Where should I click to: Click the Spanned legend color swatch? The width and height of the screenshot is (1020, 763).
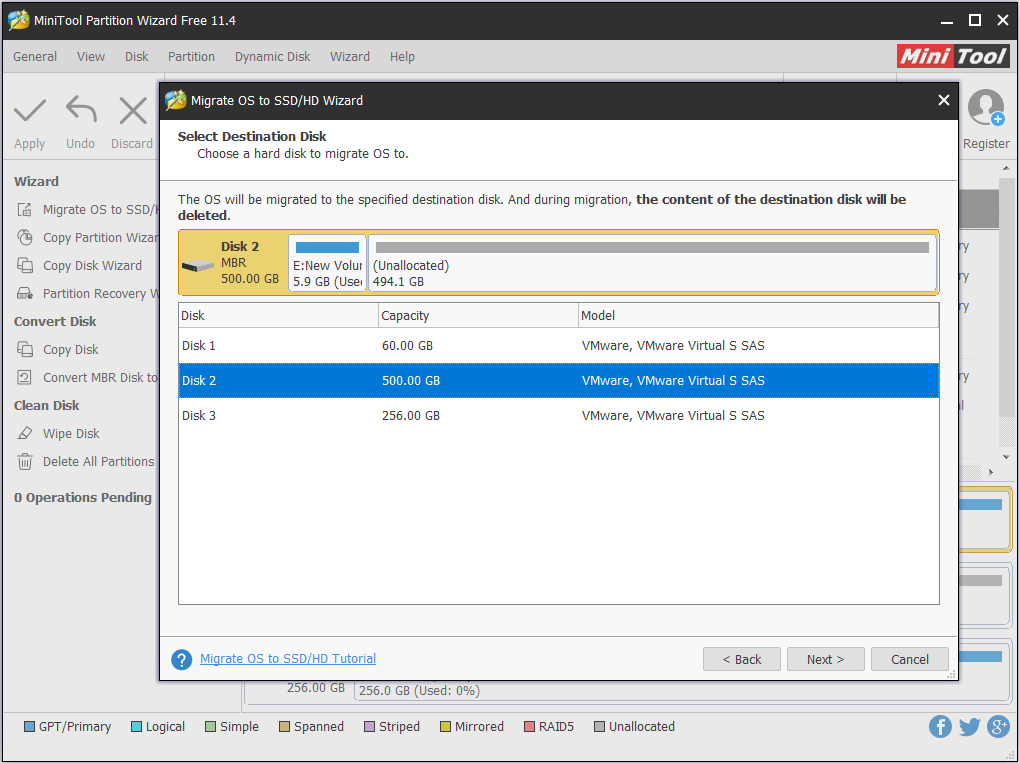[x=284, y=727]
